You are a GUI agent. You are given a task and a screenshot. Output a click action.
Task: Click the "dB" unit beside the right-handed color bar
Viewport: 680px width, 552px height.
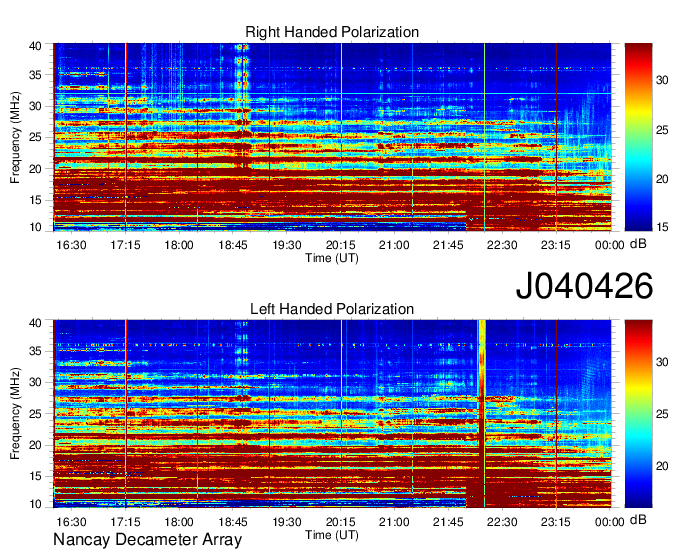[x=638, y=244]
